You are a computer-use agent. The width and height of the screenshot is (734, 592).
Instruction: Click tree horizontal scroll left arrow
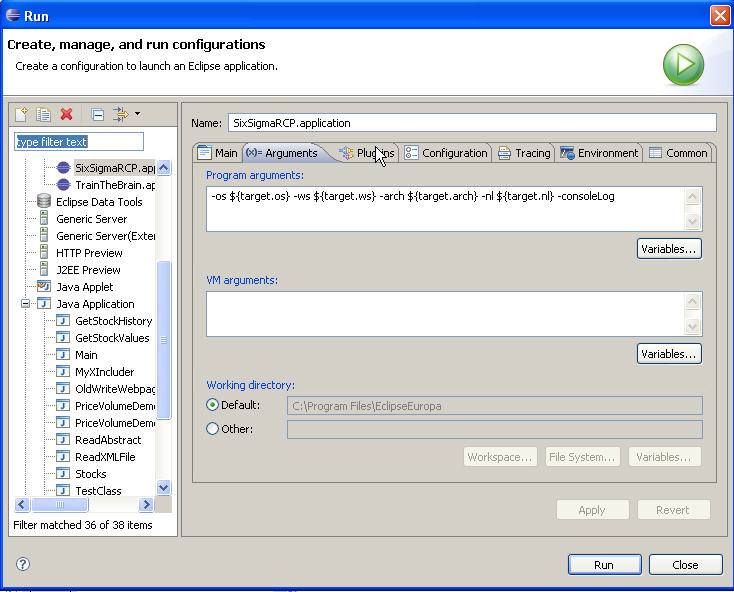tap(22, 504)
